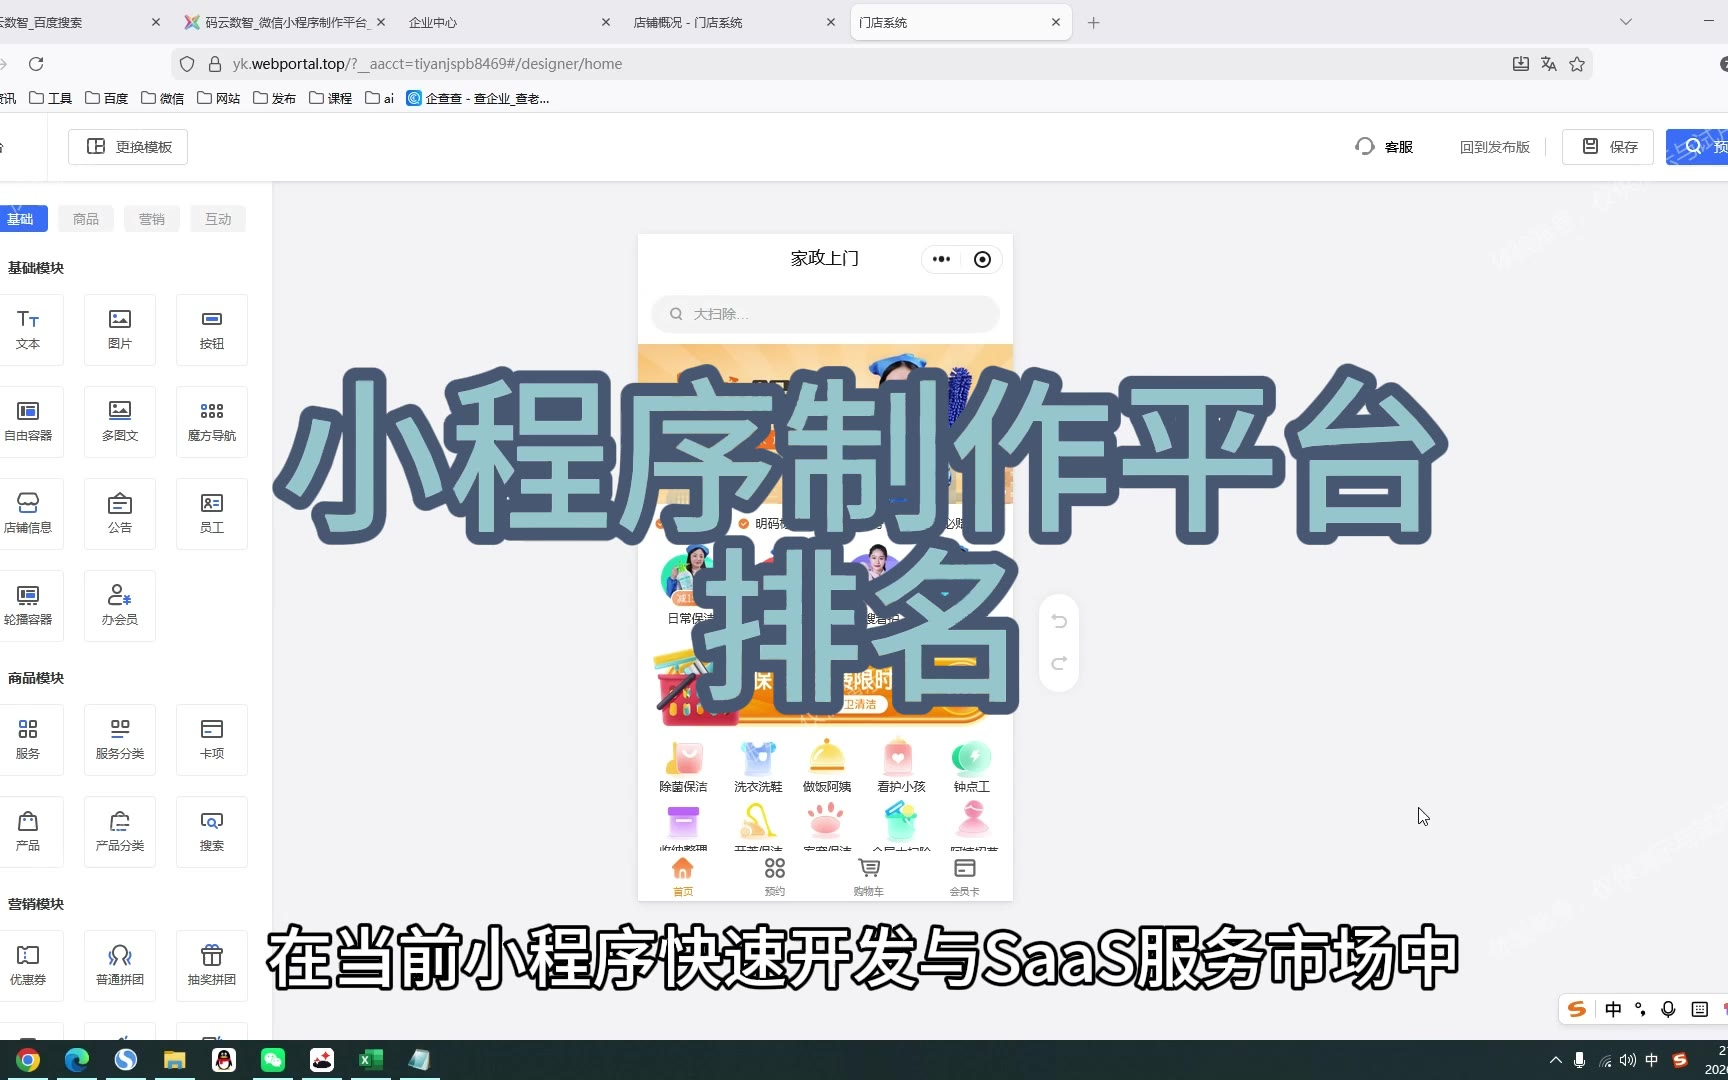Switch to the 互动 module tab

click(x=218, y=219)
